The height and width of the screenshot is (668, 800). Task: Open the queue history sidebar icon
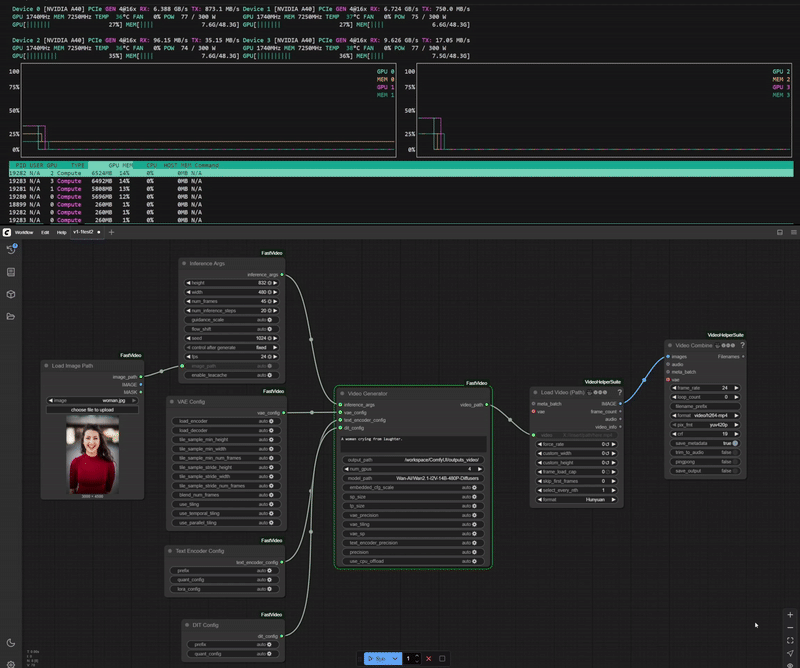[11, 250]
